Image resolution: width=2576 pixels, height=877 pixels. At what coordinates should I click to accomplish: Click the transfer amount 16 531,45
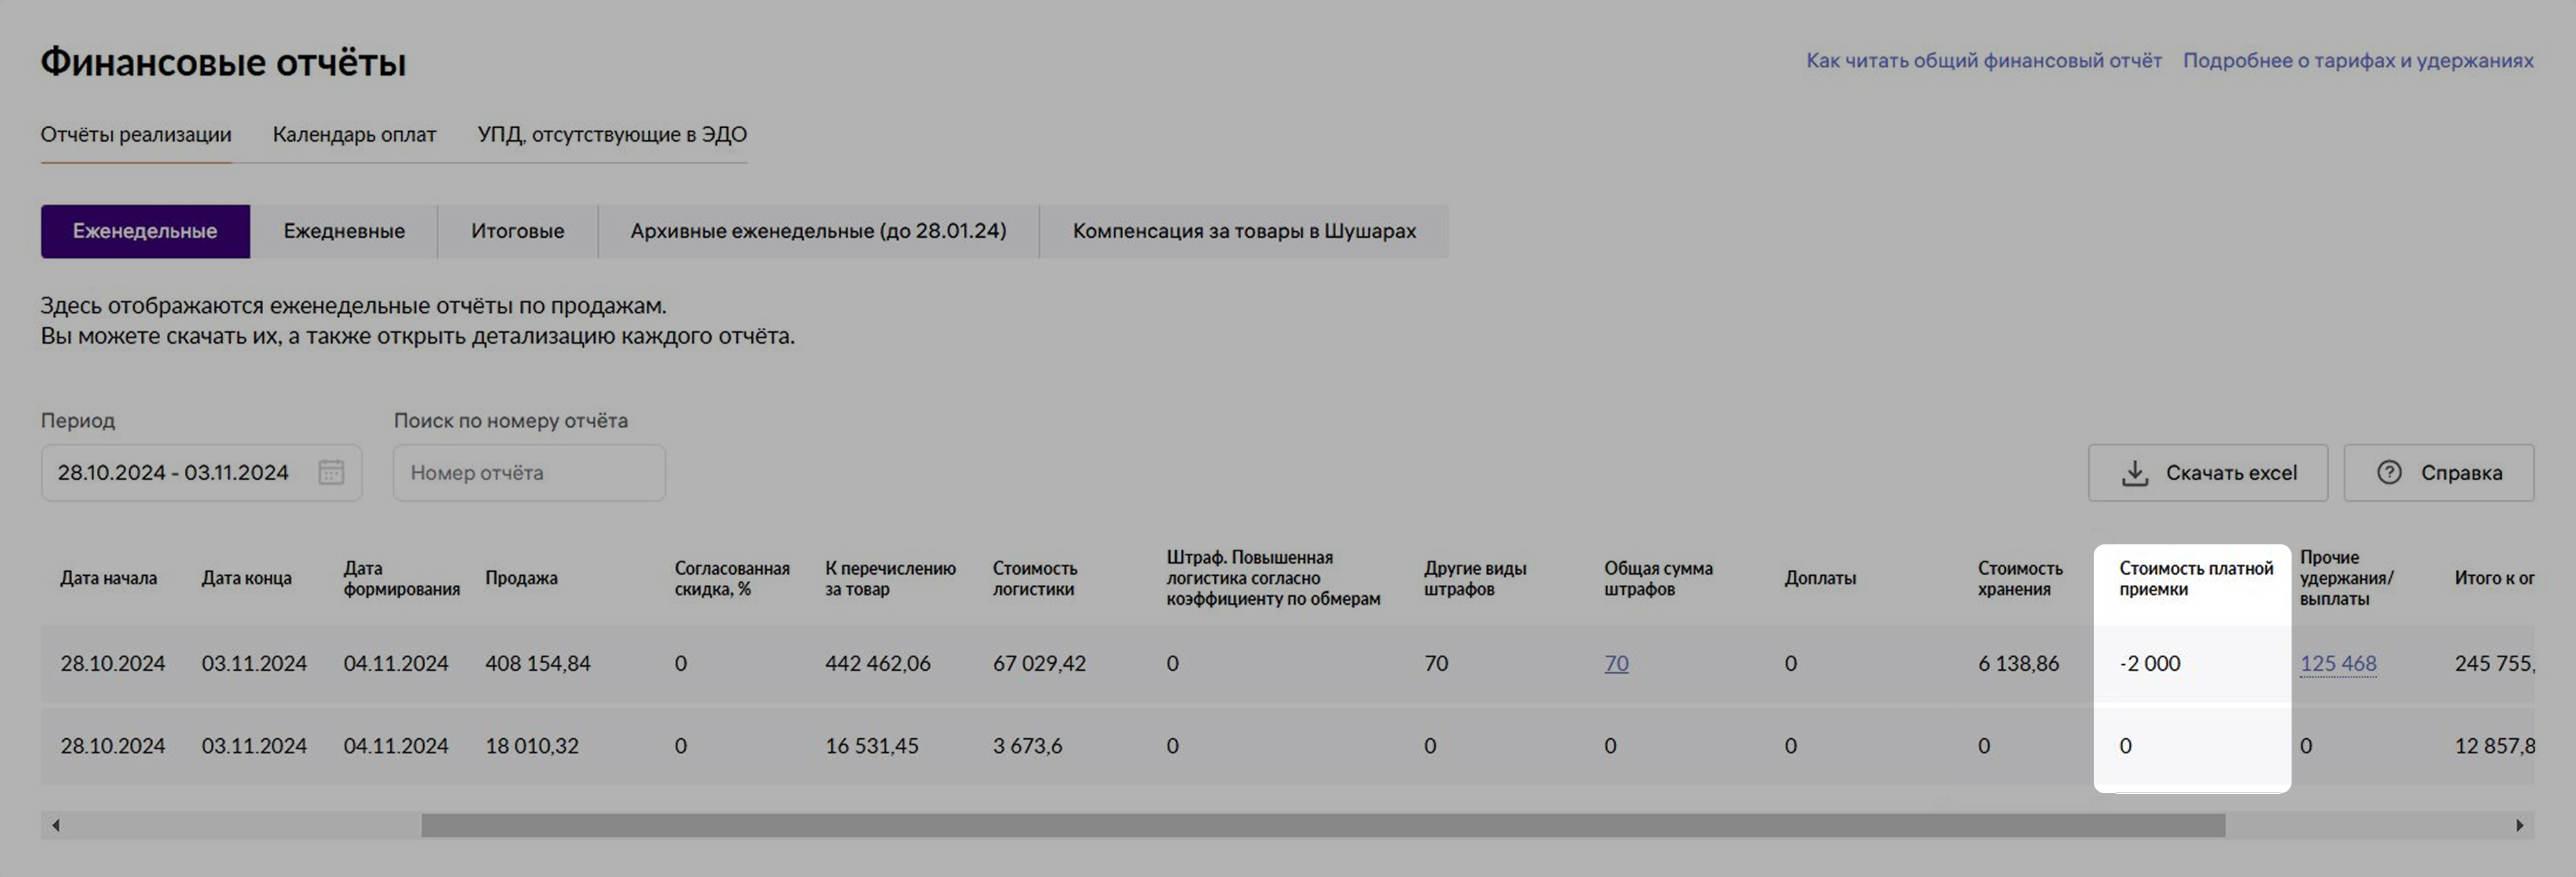pyautogui.click(x=871, y=745)
